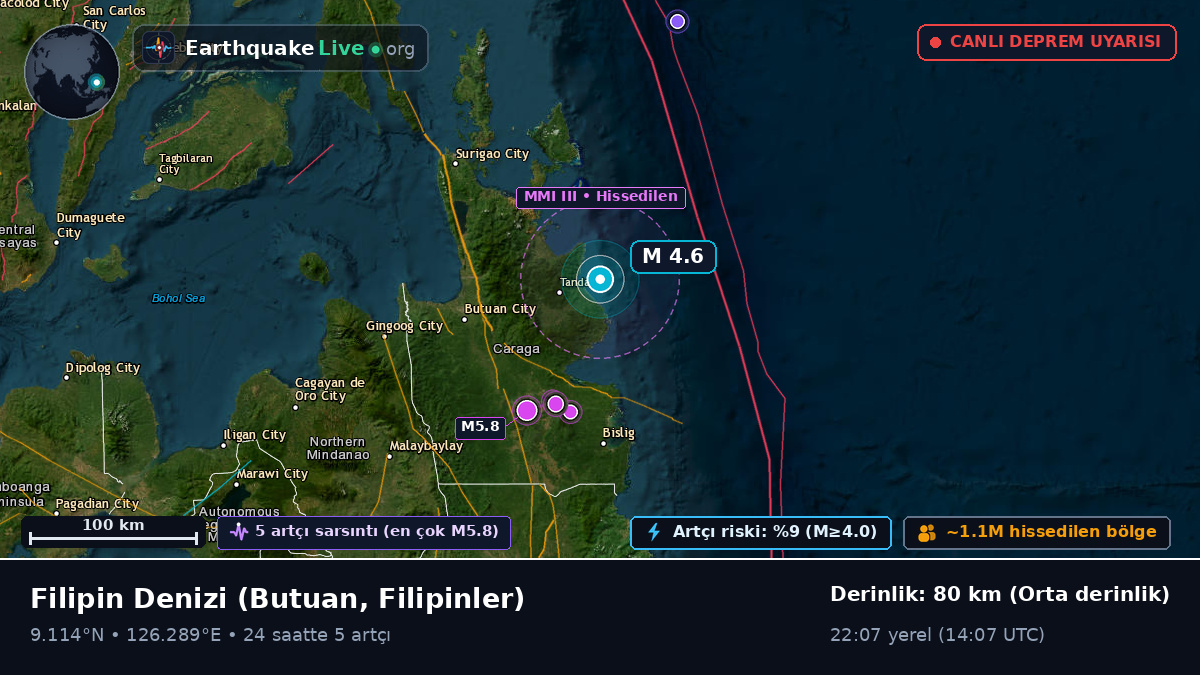Click the Butuan City map label
The image size is (1200, 675).
click(500, 309)
